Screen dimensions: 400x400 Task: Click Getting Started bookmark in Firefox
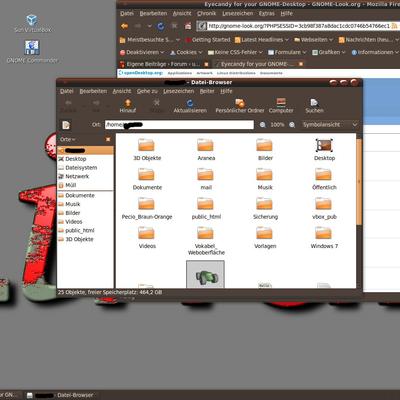pos(208,40)
